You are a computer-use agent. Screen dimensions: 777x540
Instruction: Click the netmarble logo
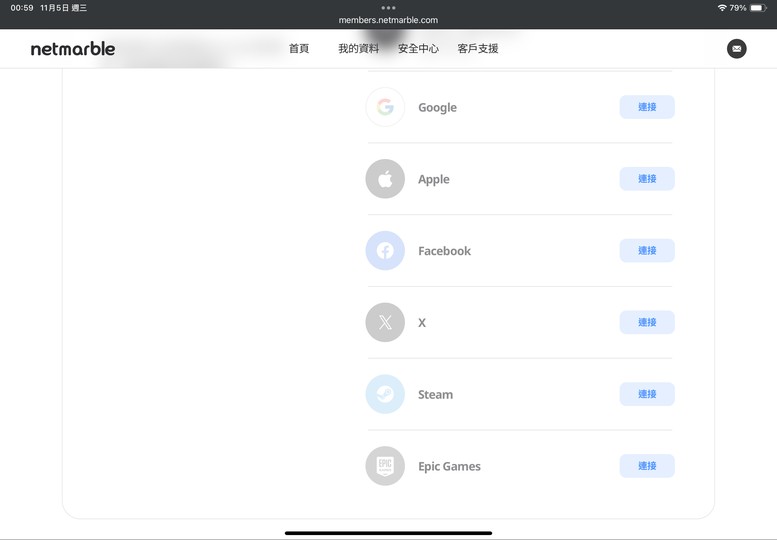click(x=73, y=48)
